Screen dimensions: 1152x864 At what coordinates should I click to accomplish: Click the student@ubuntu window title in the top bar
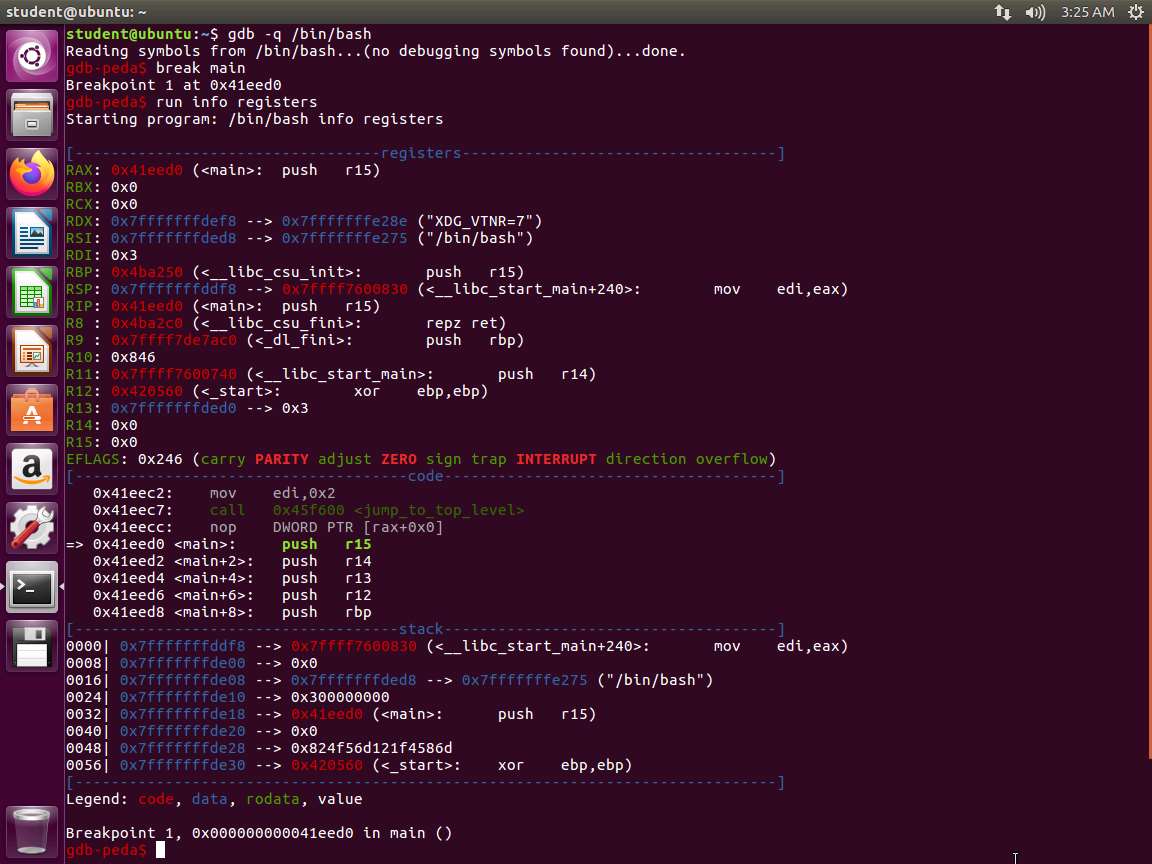[76, 12]
